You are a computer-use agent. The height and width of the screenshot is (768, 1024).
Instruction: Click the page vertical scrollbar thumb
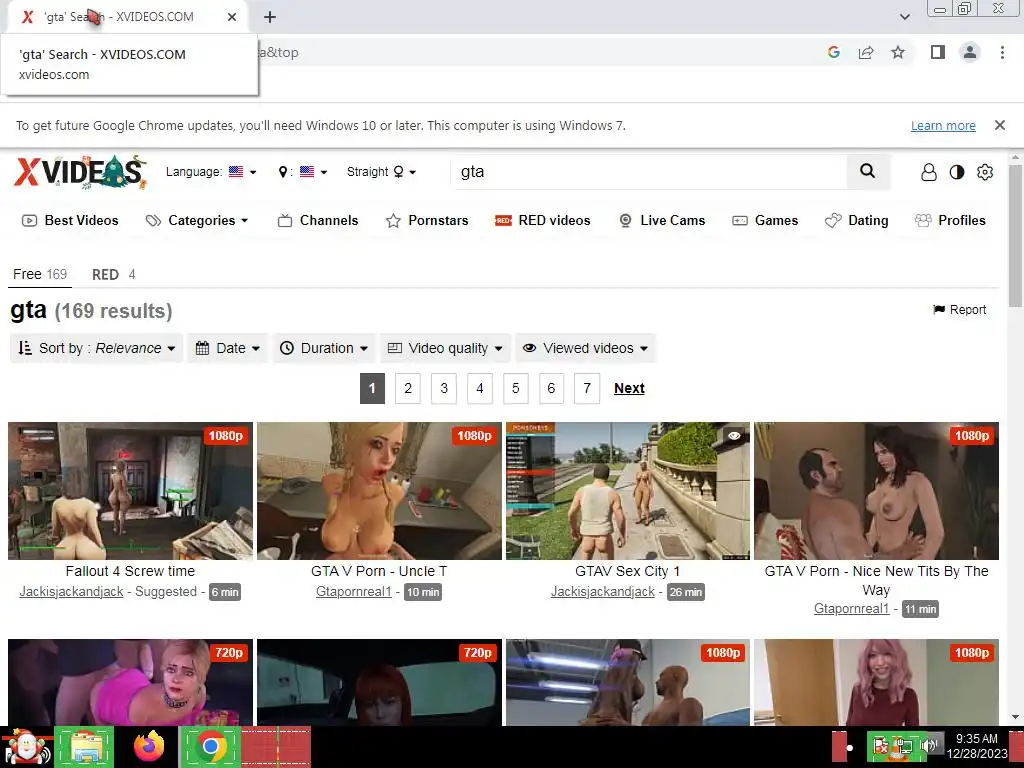(1016, 235)
